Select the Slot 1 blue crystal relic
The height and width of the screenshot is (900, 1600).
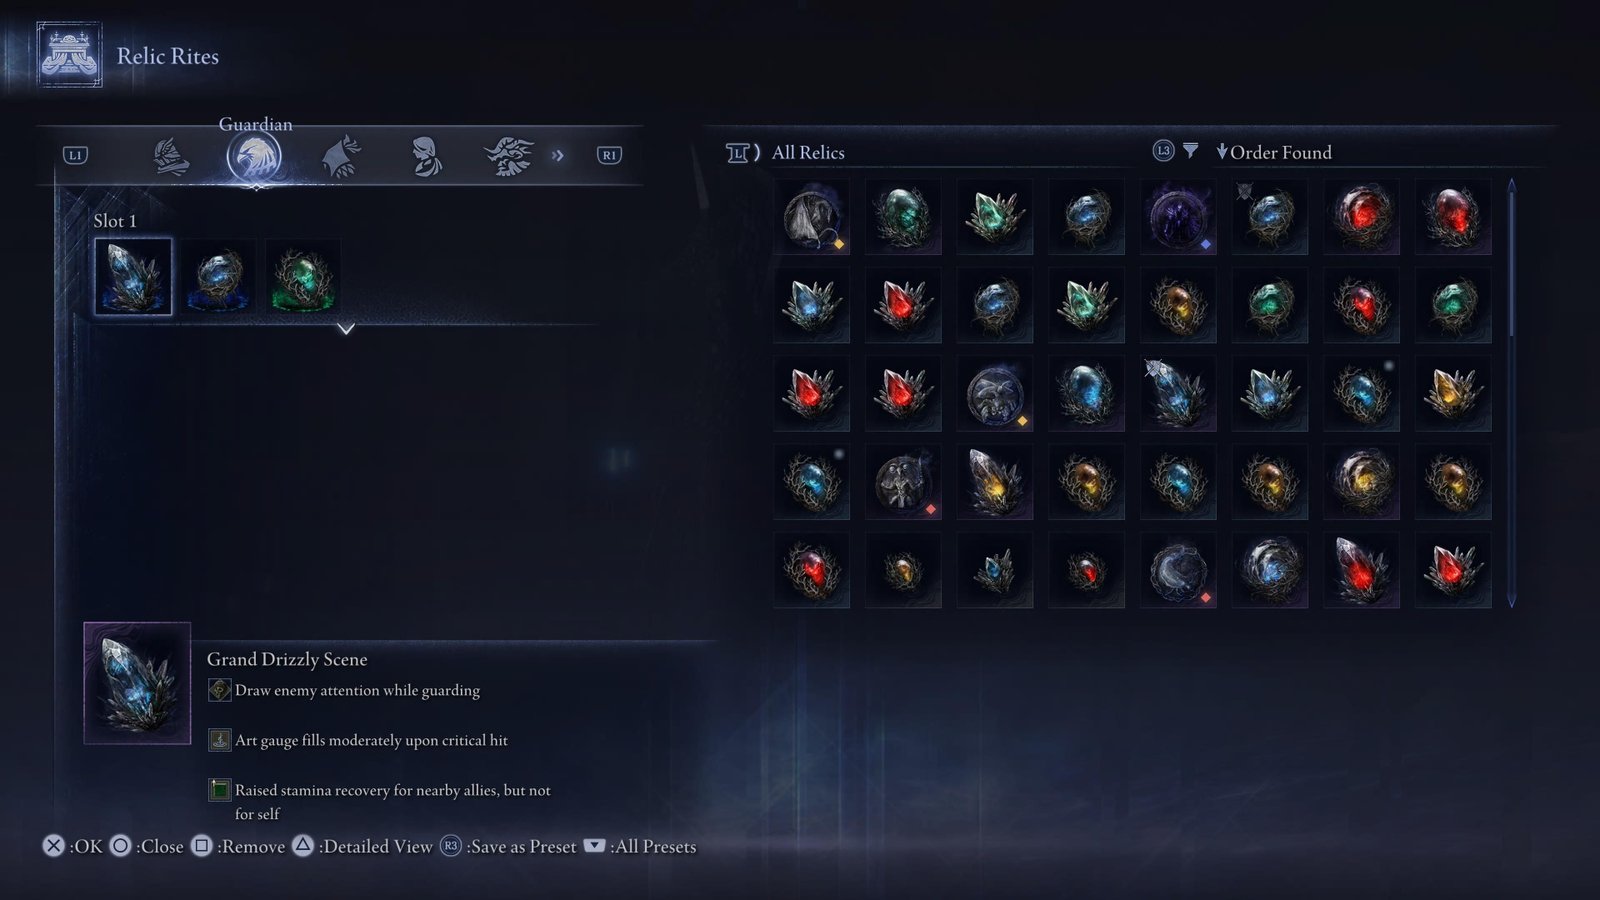click(133, 276)
